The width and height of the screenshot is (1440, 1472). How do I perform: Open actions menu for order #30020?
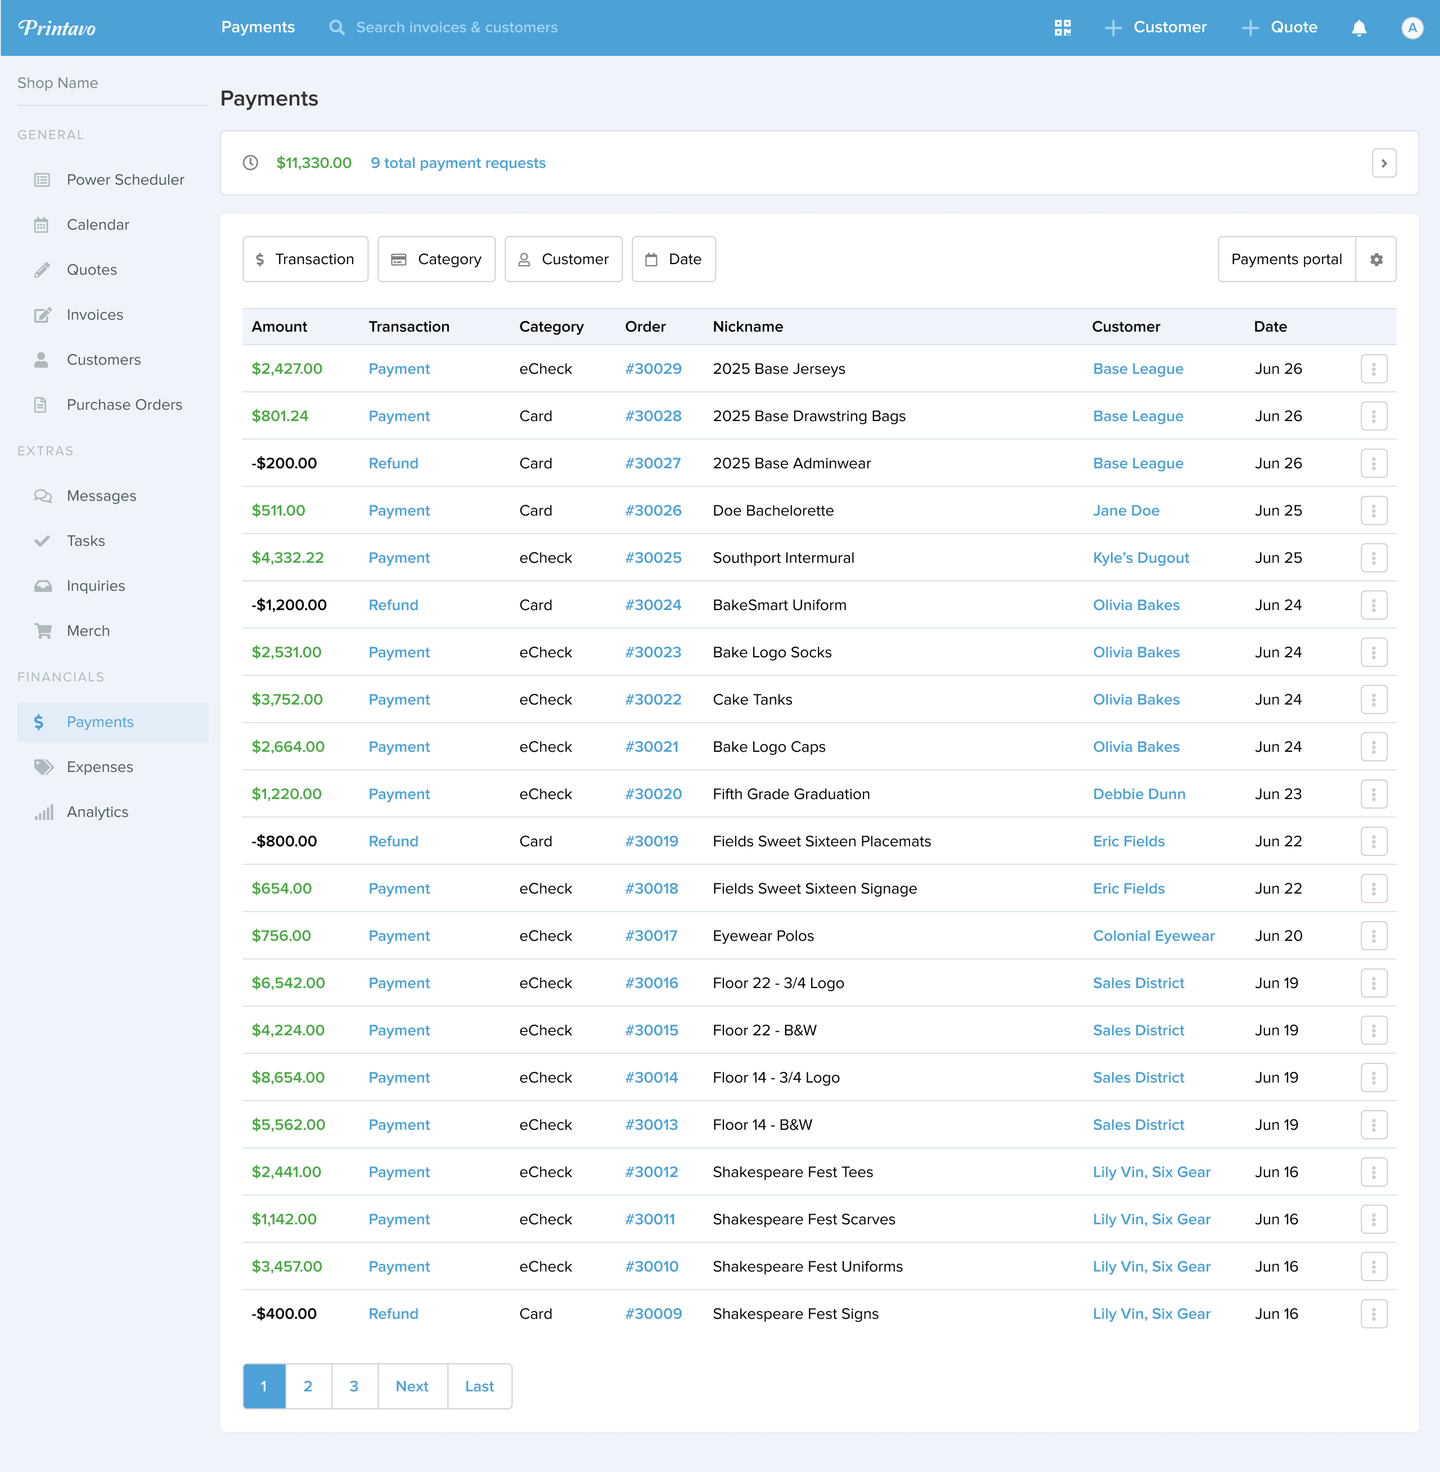(1374, 794)
